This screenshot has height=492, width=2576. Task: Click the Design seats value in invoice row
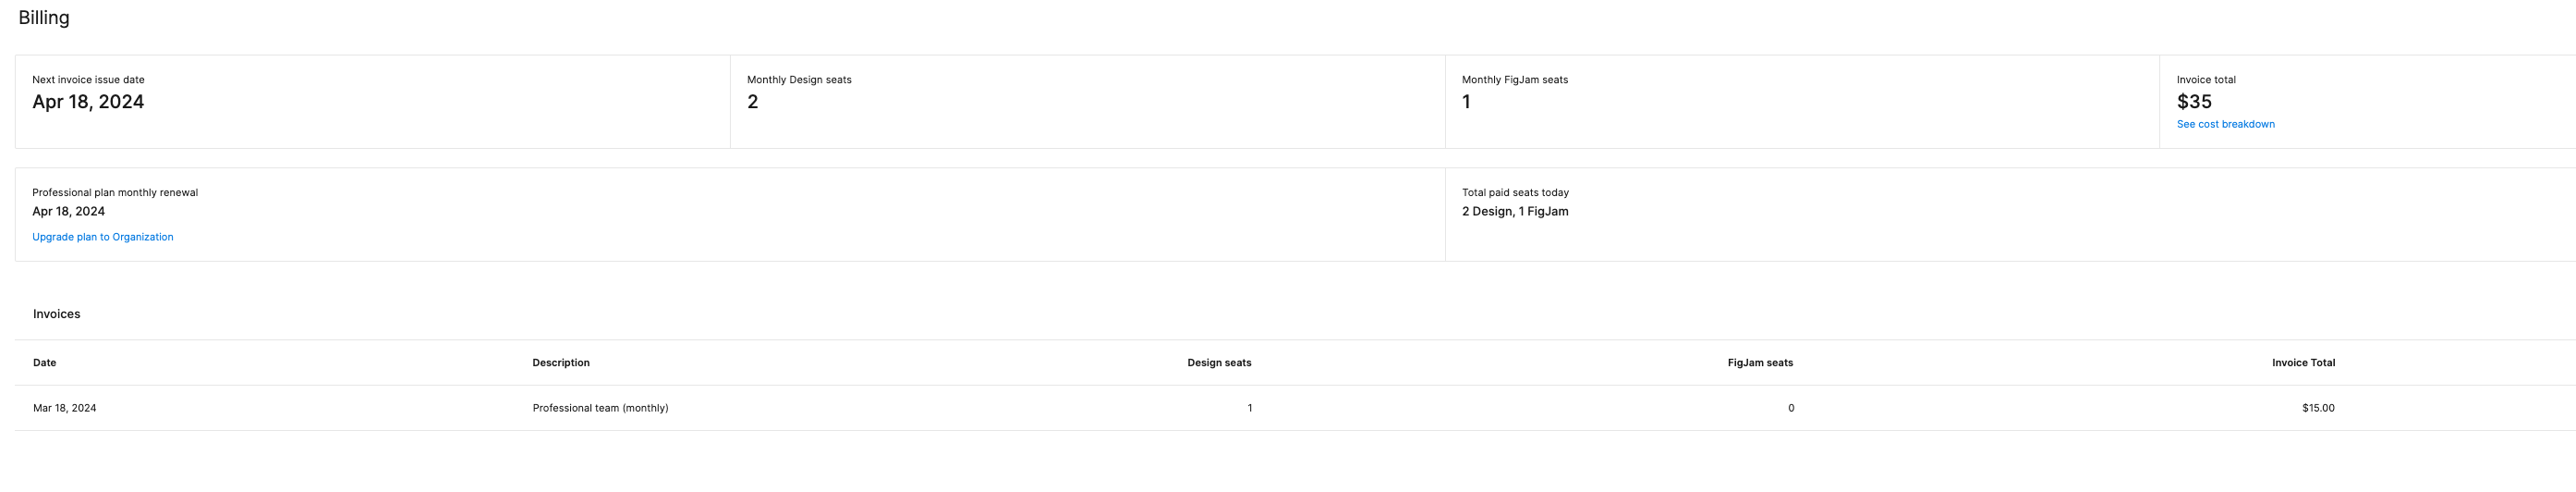tap(1249, 408)
